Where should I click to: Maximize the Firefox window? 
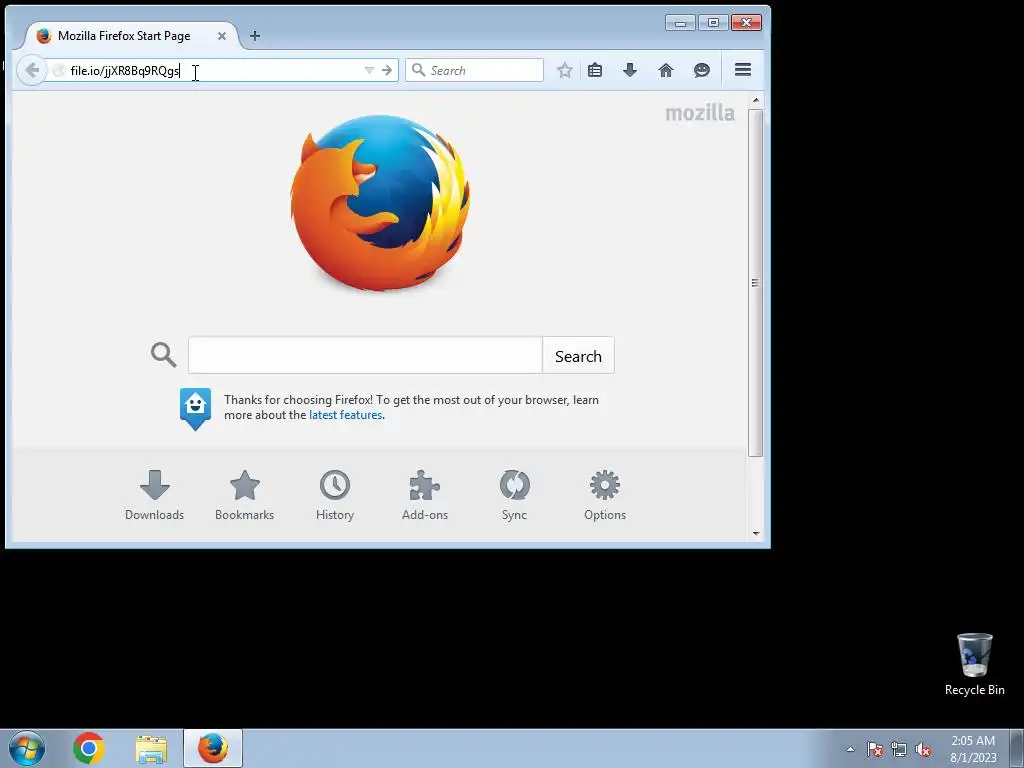pos(713,23)
